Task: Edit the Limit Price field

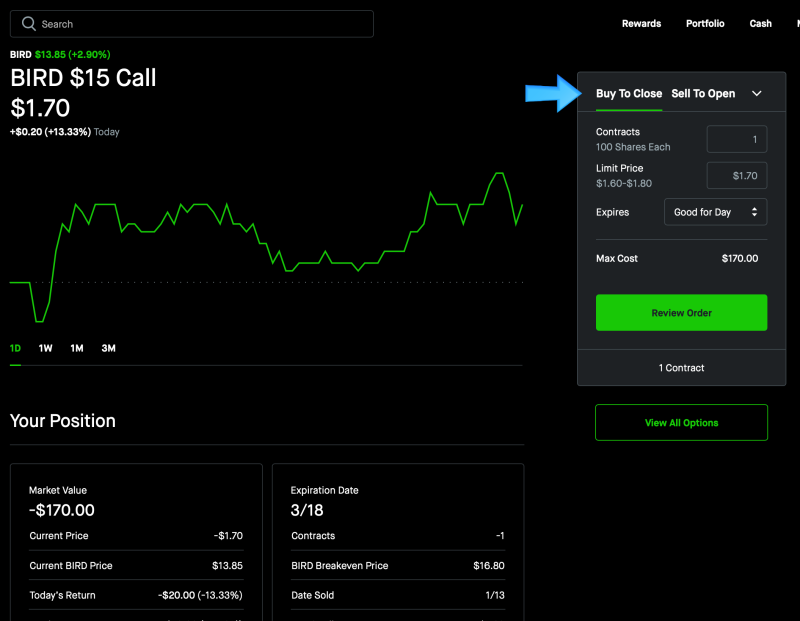Action: pyautogui.click(x=737, y=176)
